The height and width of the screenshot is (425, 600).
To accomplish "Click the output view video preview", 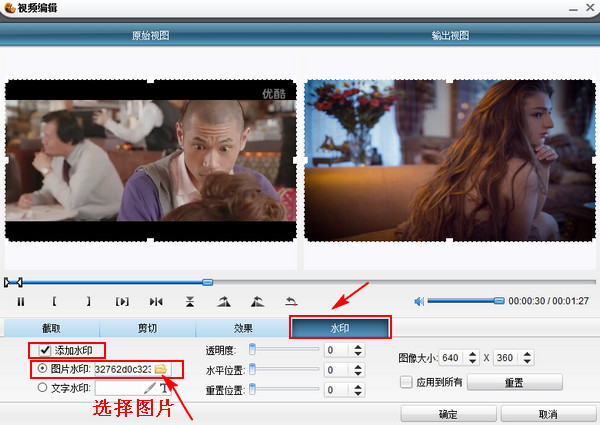I will (x=450, y=160).
